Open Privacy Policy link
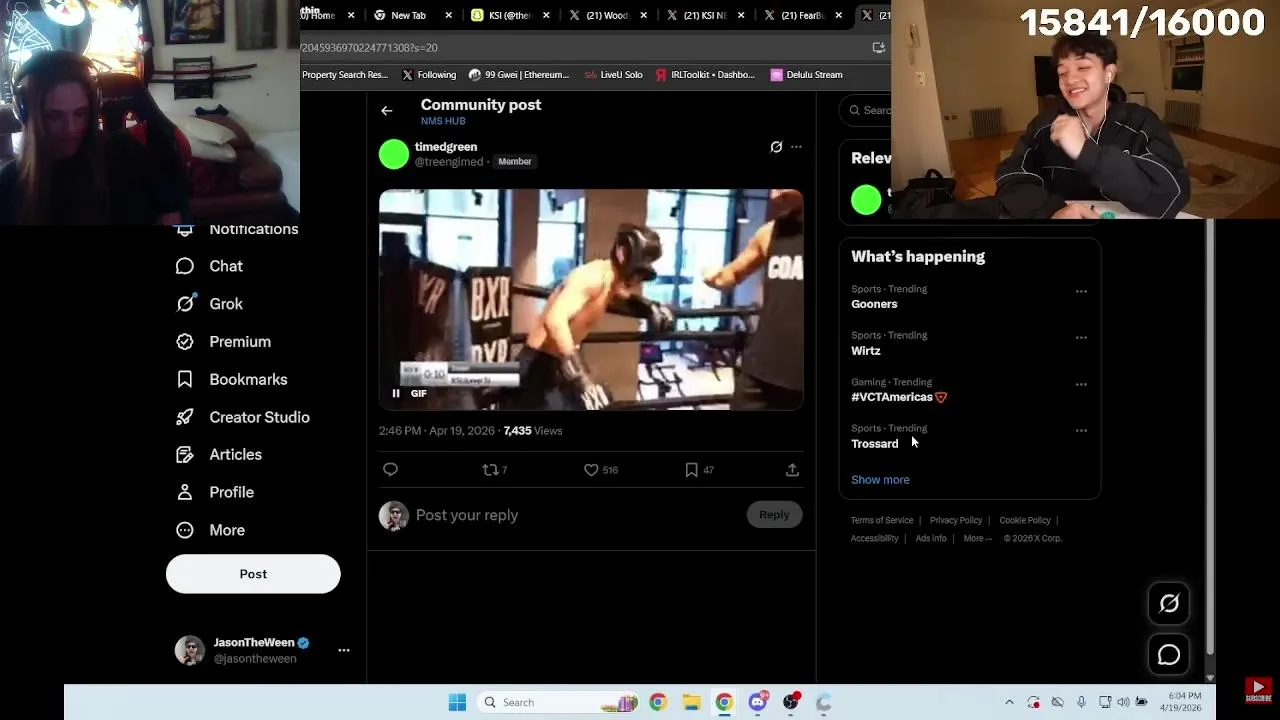Viewport: 1280px width, 720px height. click(x=956, y=520)
